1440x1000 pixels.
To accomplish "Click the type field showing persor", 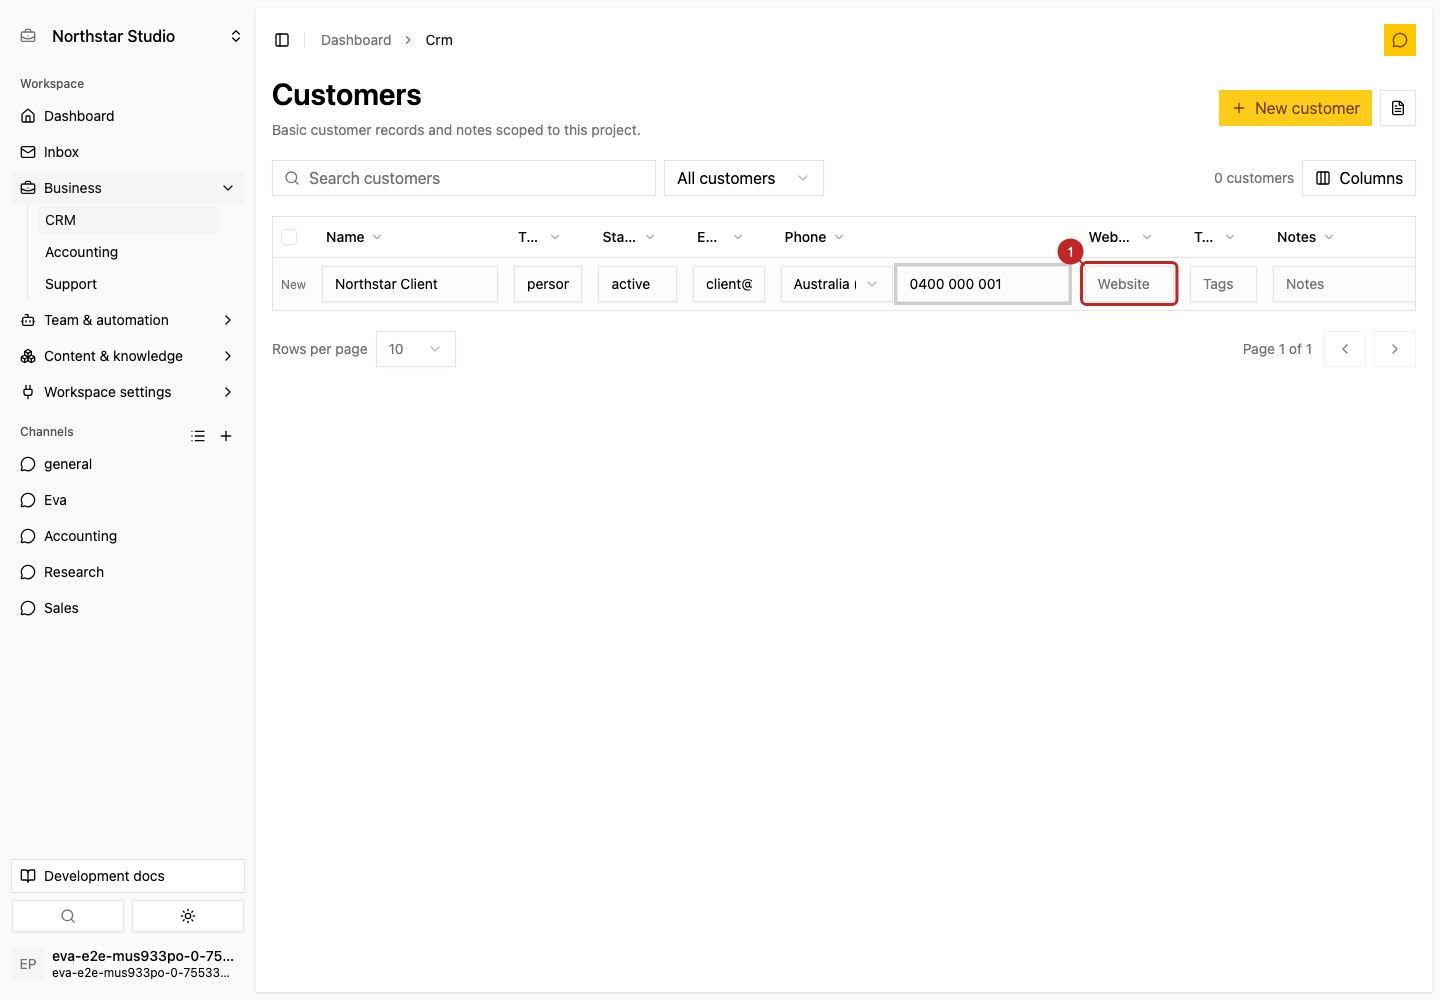I will 548,284.
